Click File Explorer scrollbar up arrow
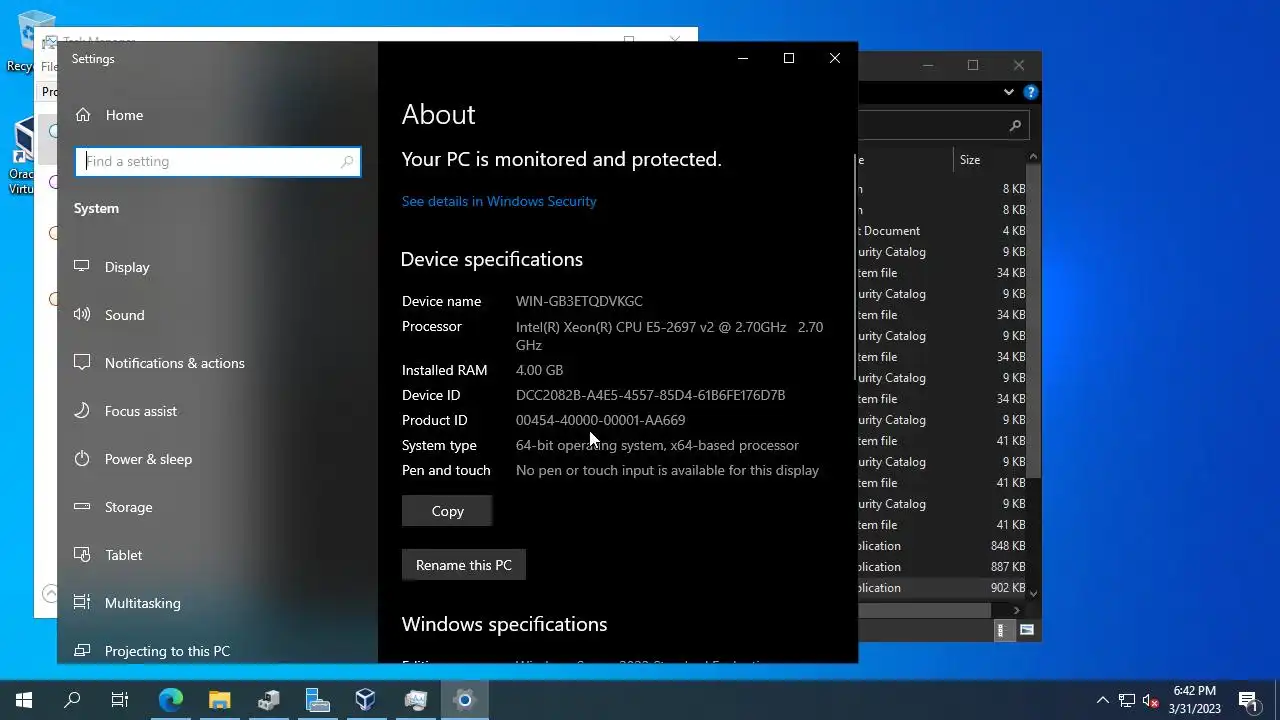1280x720 pixels. tap(1033, 157)
